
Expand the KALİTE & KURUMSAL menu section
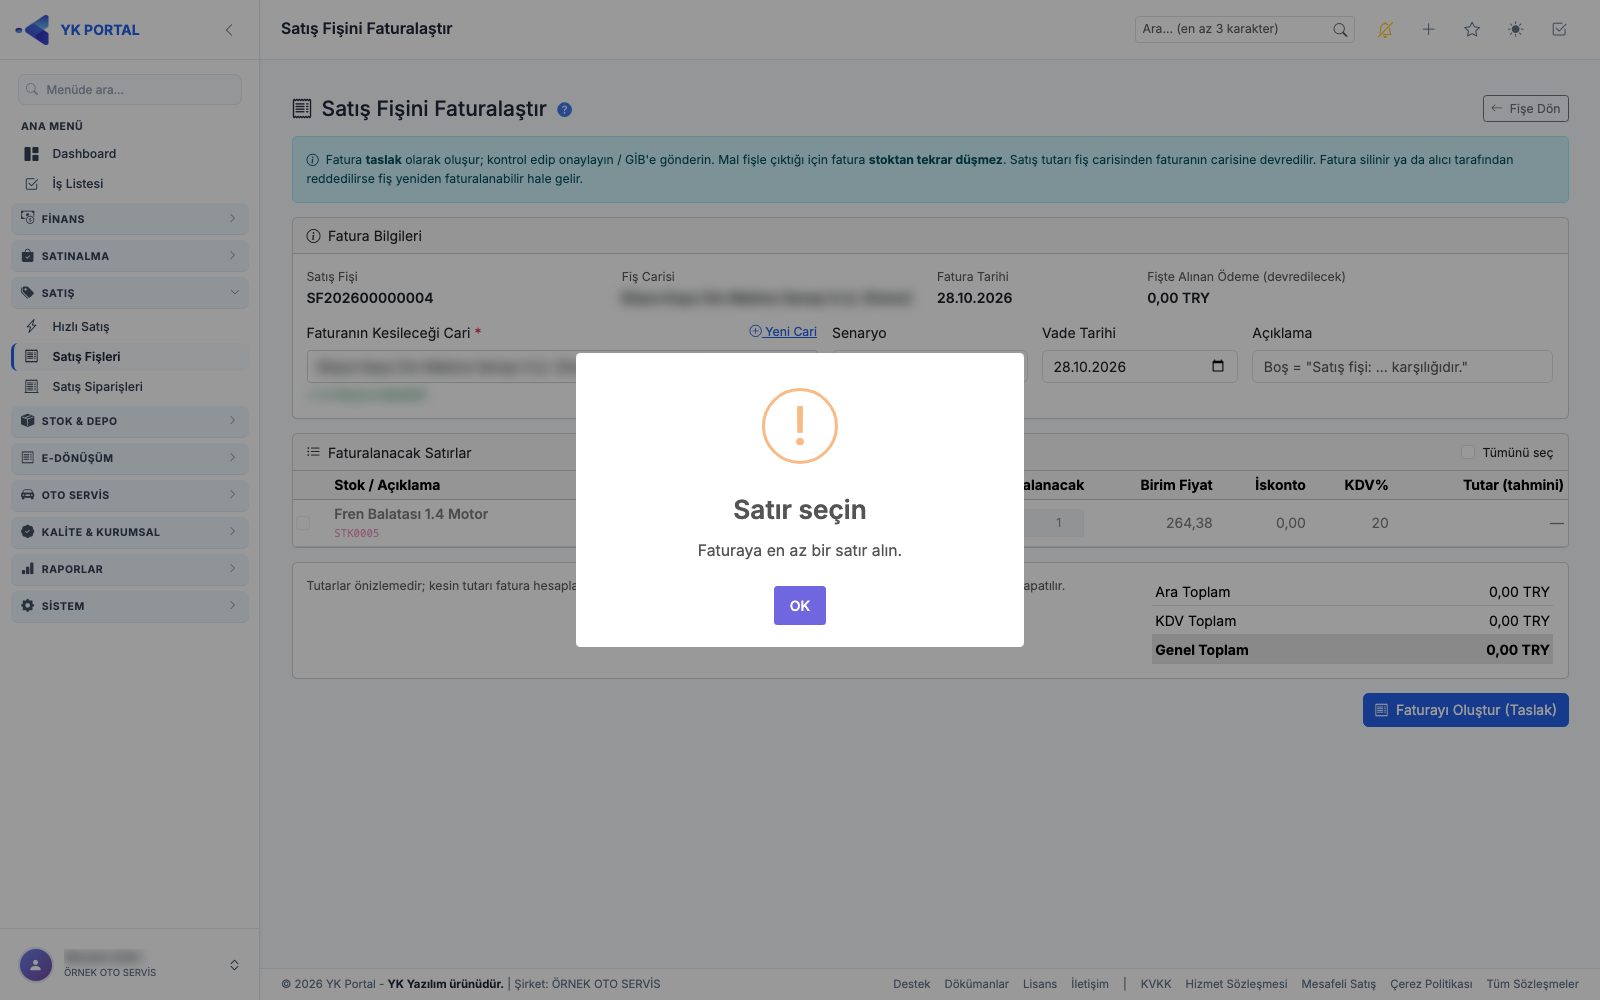click(x=130, y=532)
